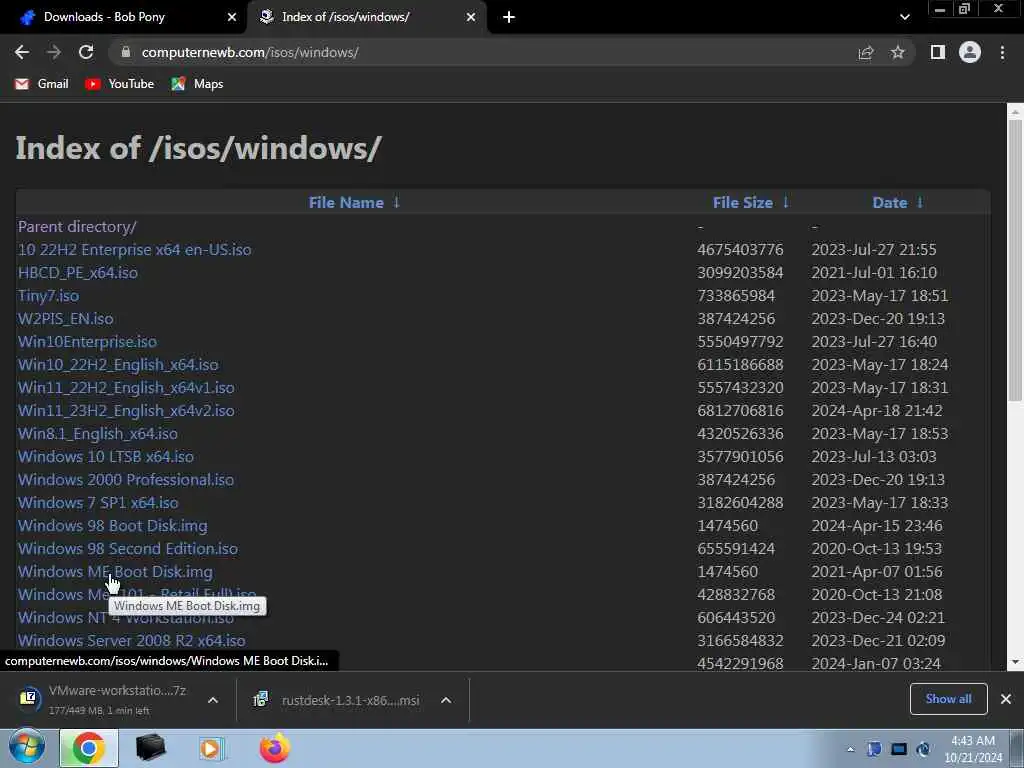1024x768 pixels.
Task: Click Chrome icon in the taskbar
Action: (89, 748)
